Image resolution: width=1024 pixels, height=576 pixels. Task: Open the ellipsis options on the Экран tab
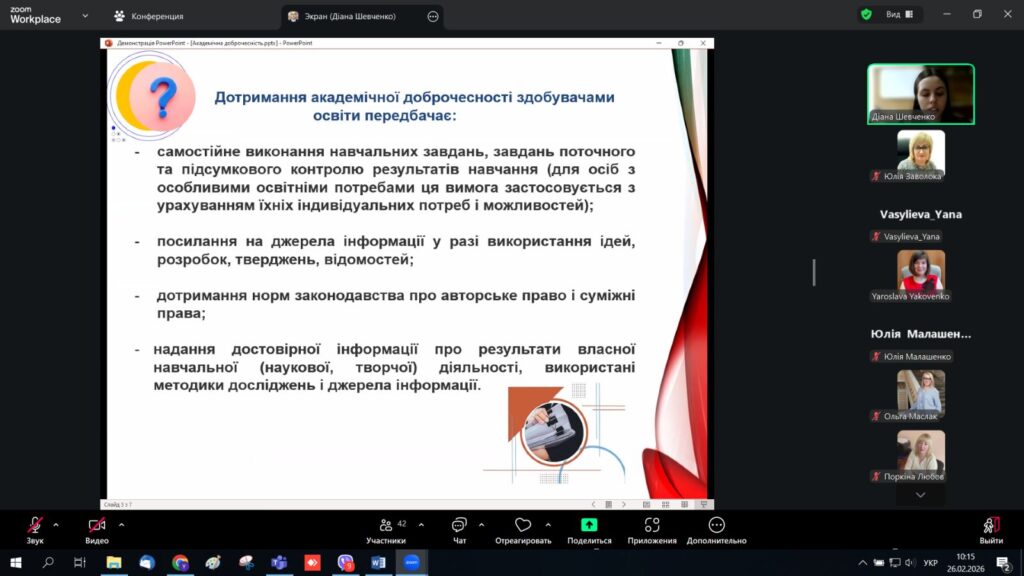(432, 16)
